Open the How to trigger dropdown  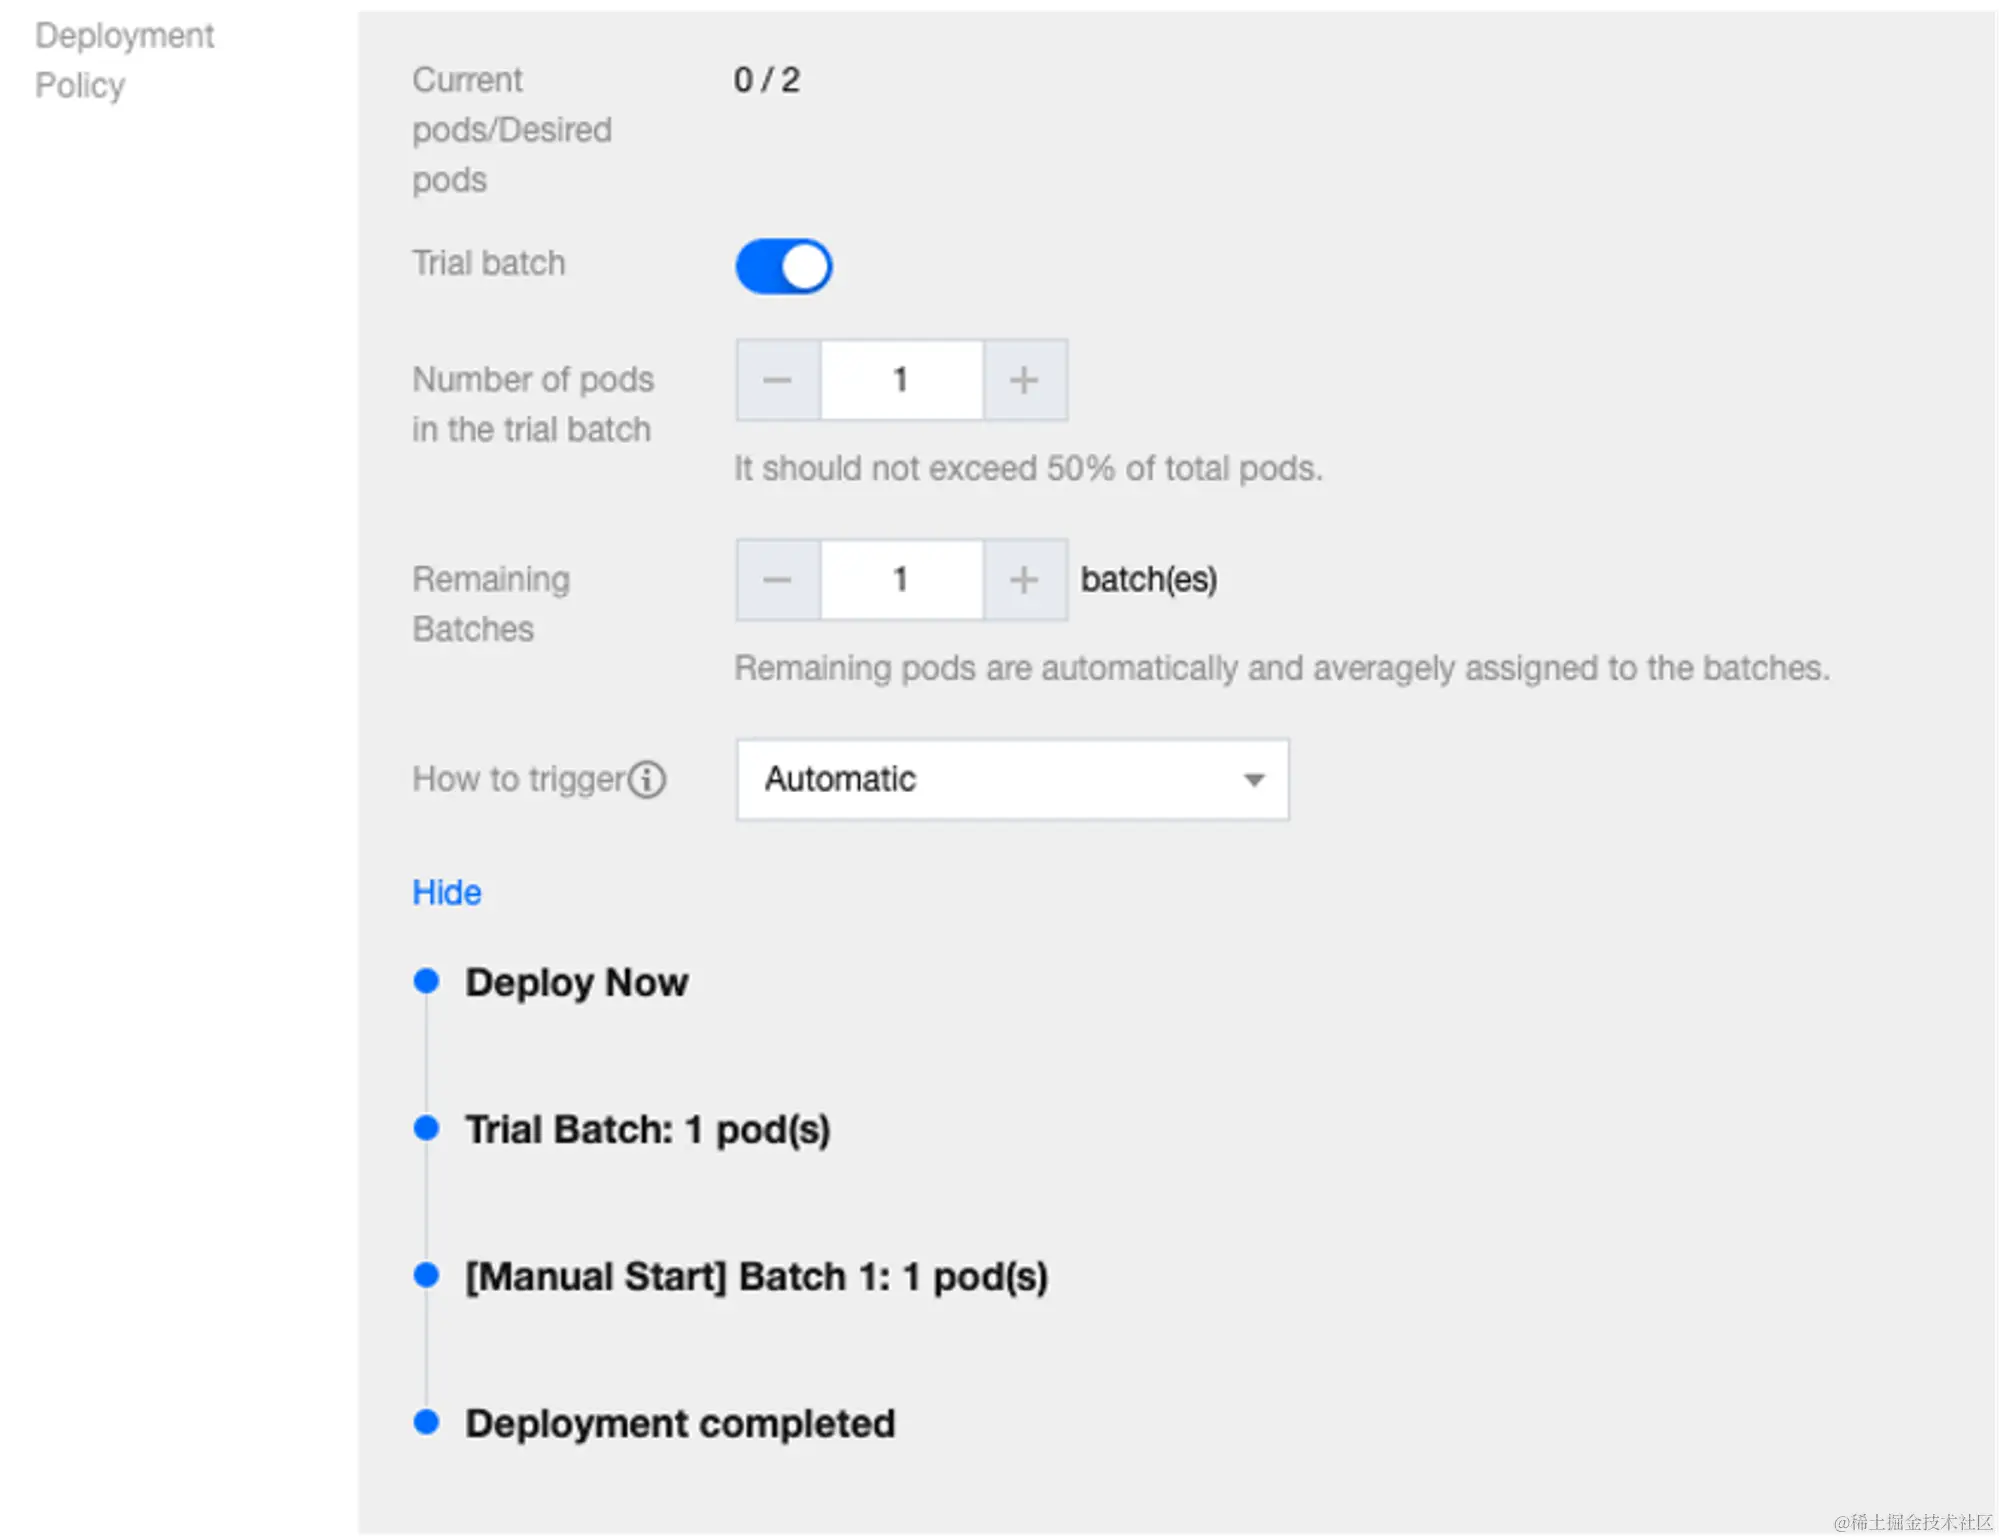point(1010,779)
